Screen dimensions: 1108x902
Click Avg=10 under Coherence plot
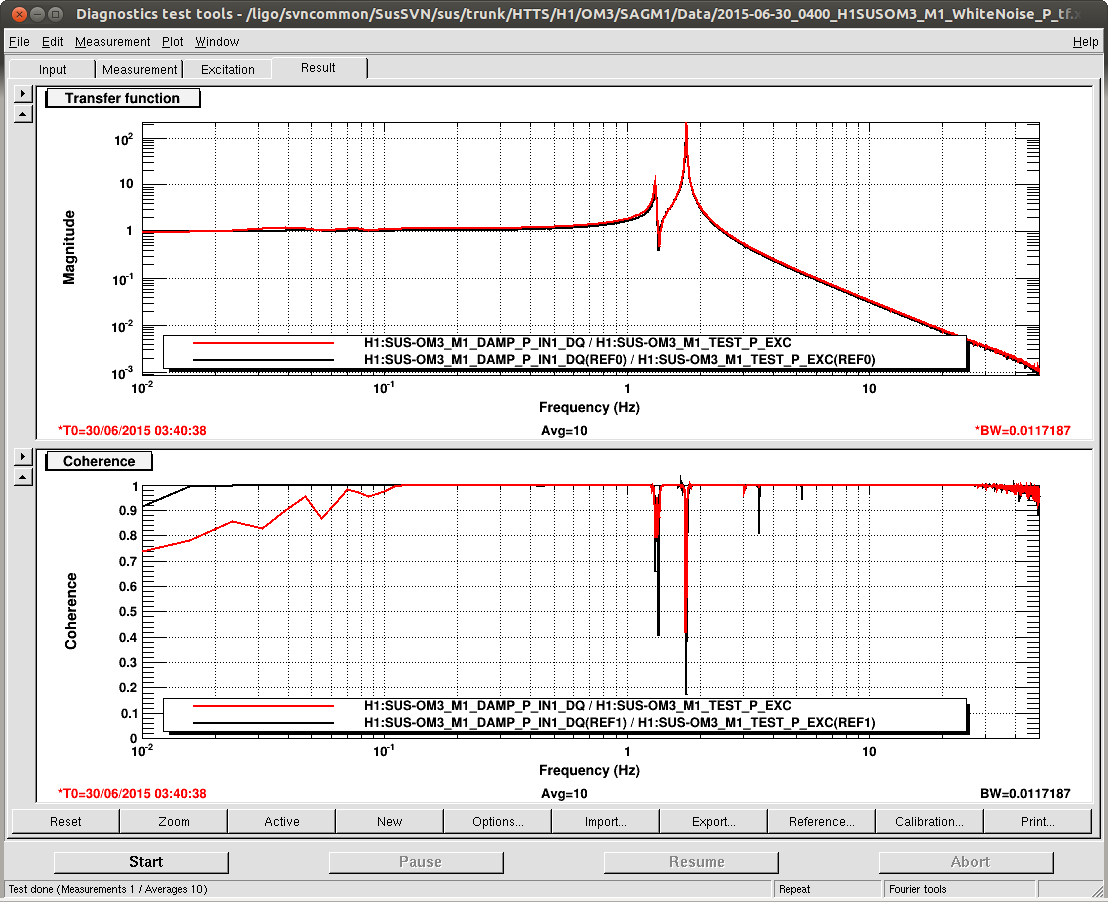(564, 794)
